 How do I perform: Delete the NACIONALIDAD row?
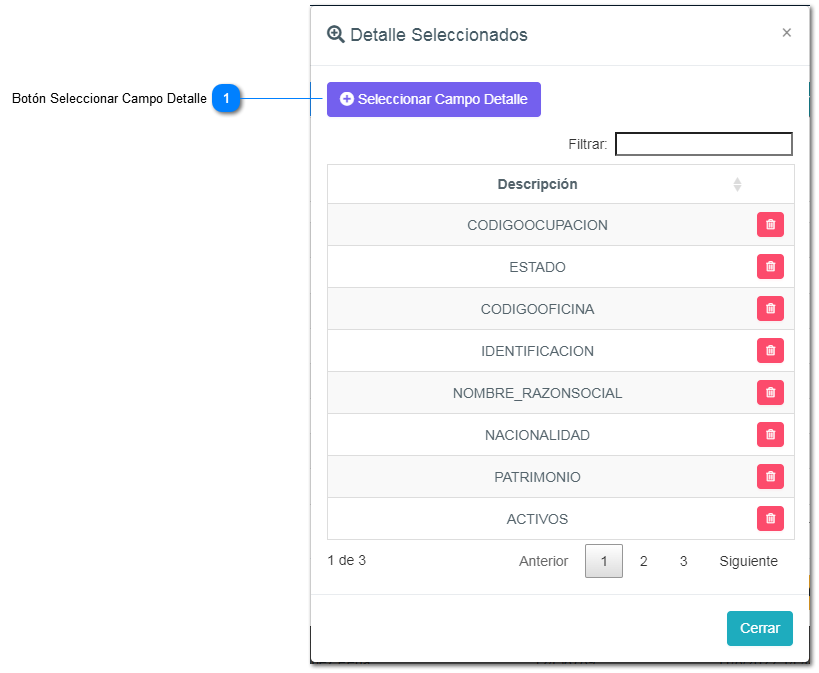[770, 435]
